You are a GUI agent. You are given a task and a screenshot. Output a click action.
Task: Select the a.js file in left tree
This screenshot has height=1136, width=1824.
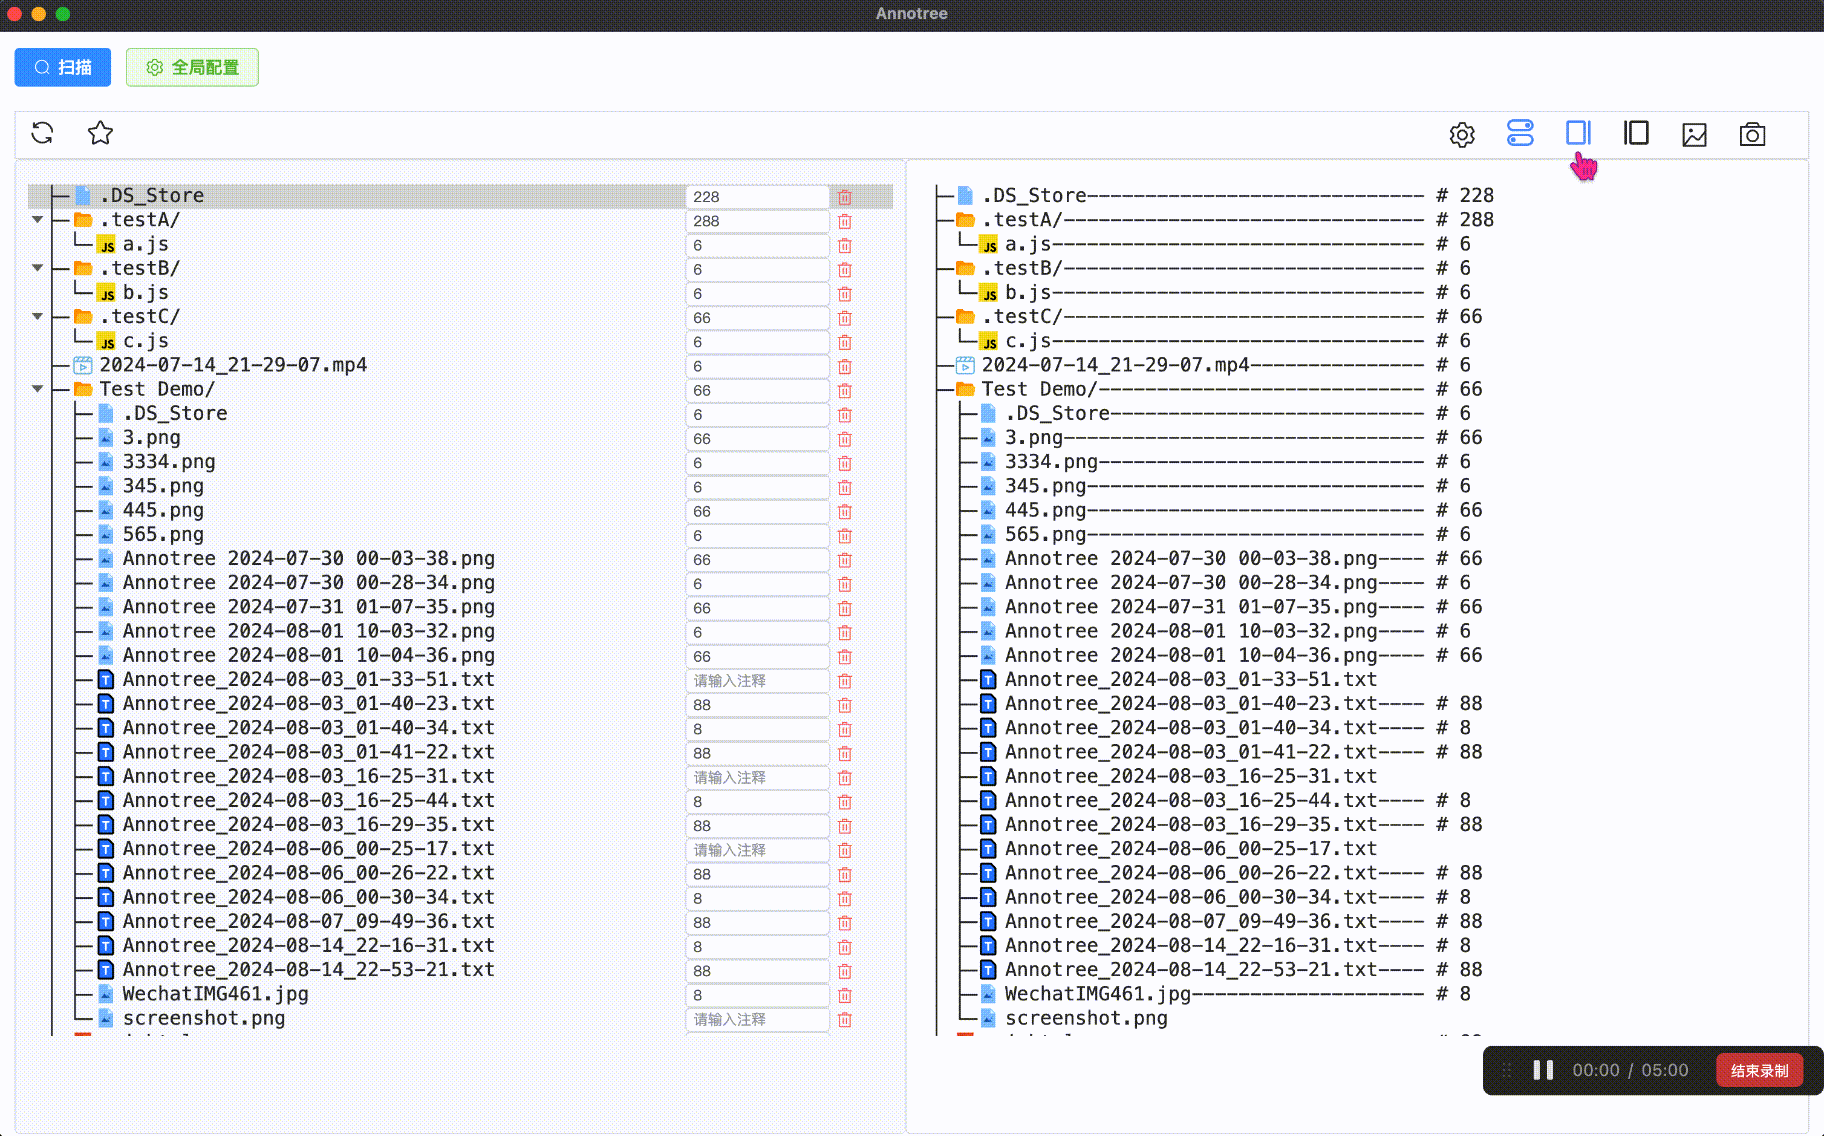point(145,244)
